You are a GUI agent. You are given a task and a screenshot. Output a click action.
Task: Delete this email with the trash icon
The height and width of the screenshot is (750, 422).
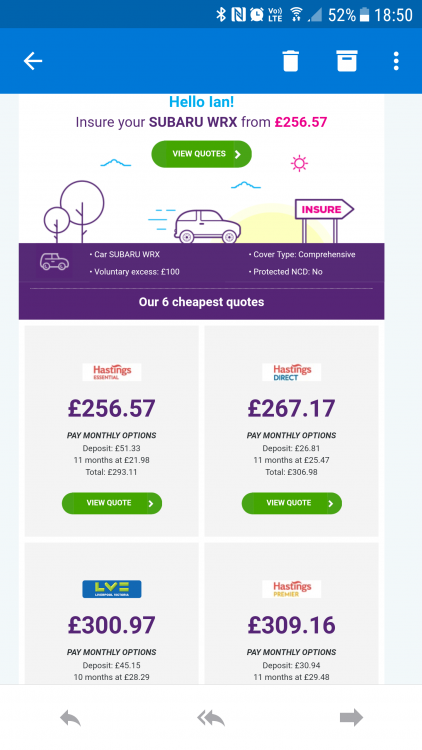coord(290,61)
